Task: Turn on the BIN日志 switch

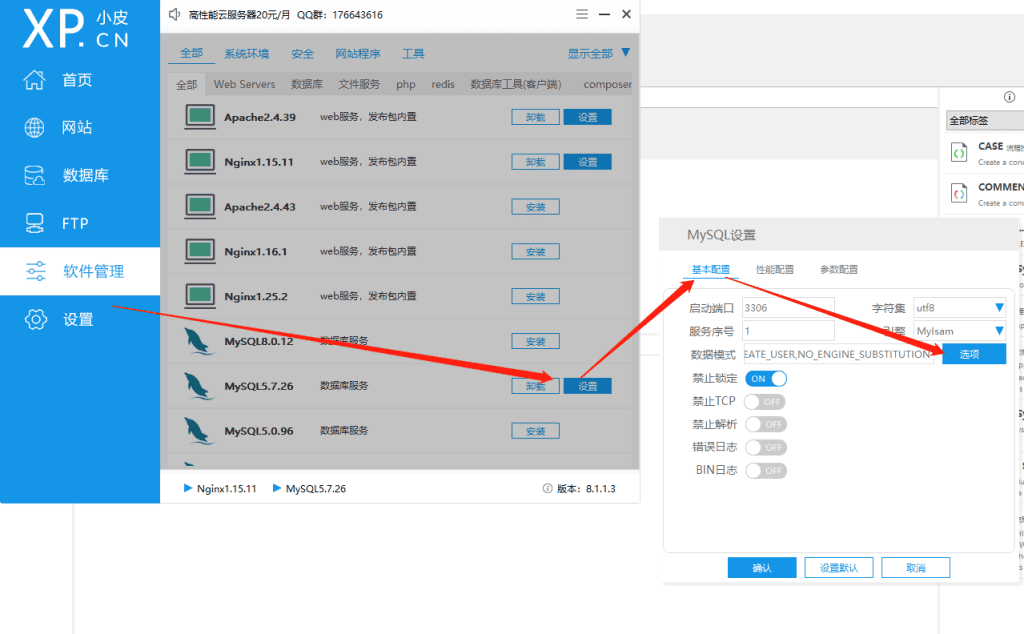Action: [766, 470]
